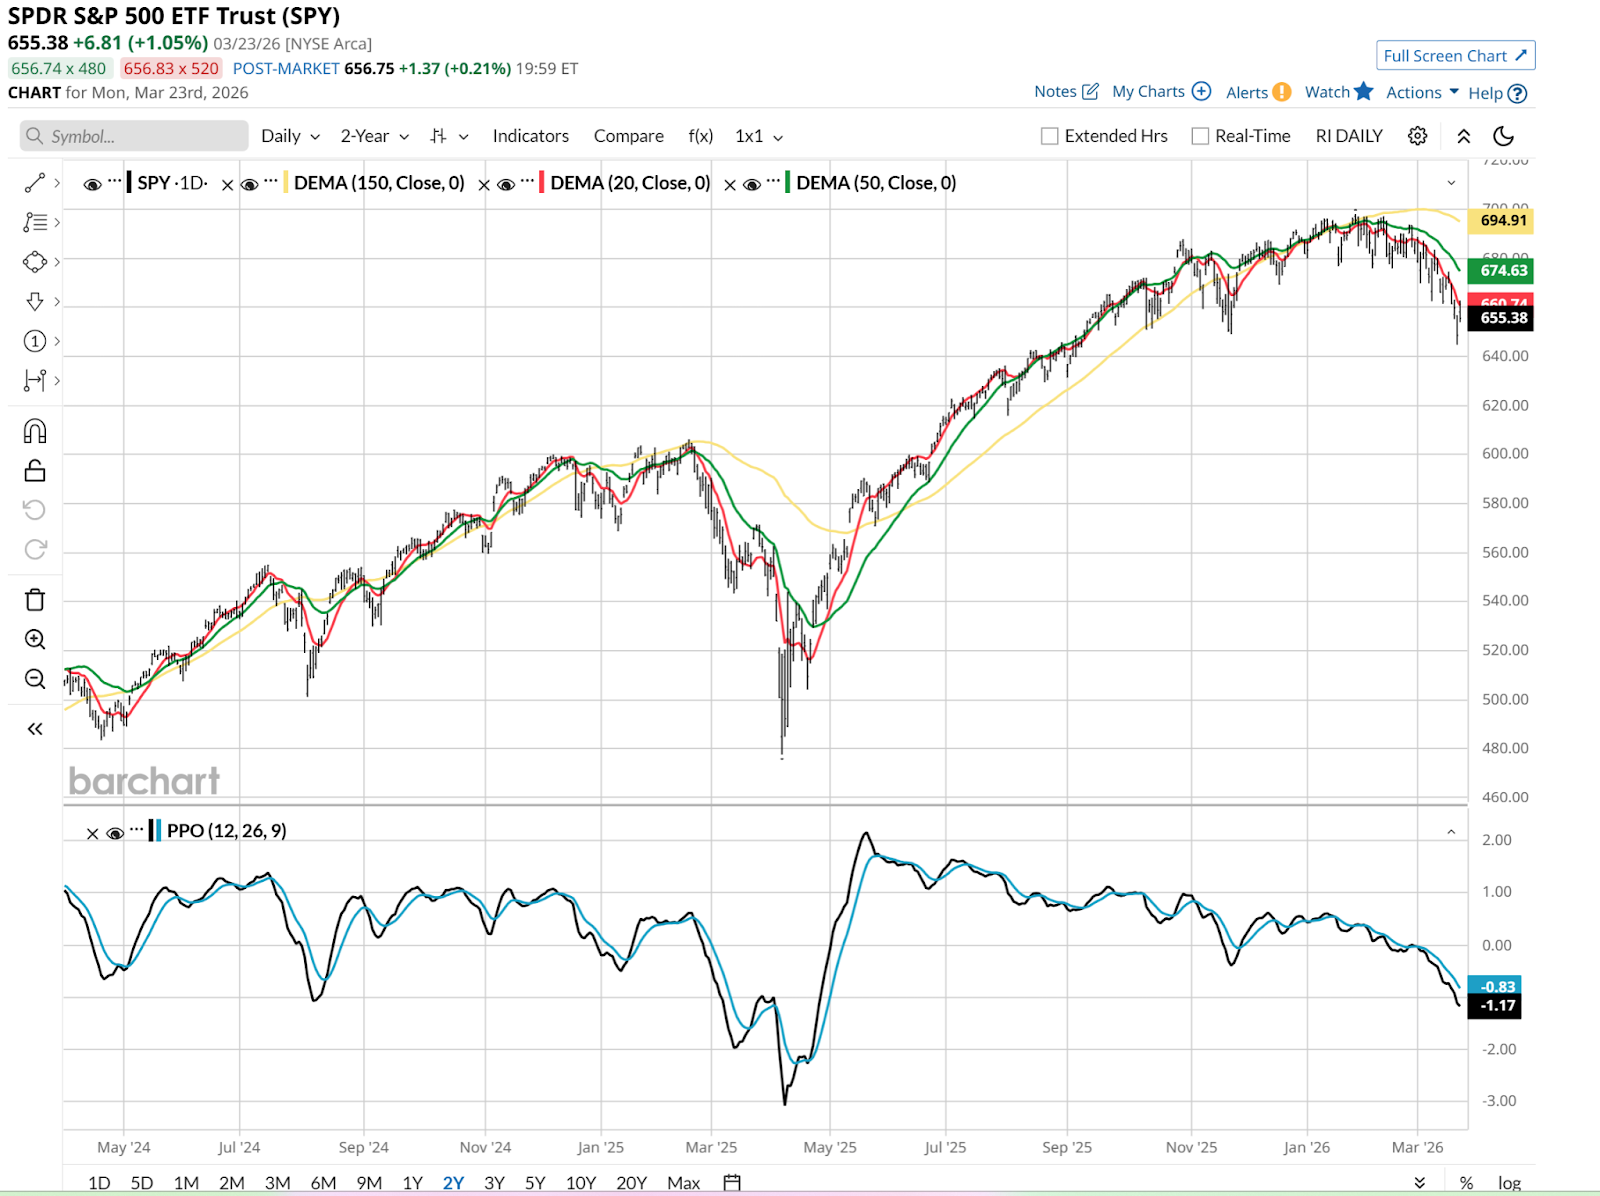Select the text list annotation tool
The height and width of the screenshot is (1196, 1600).
click(35, 222)
